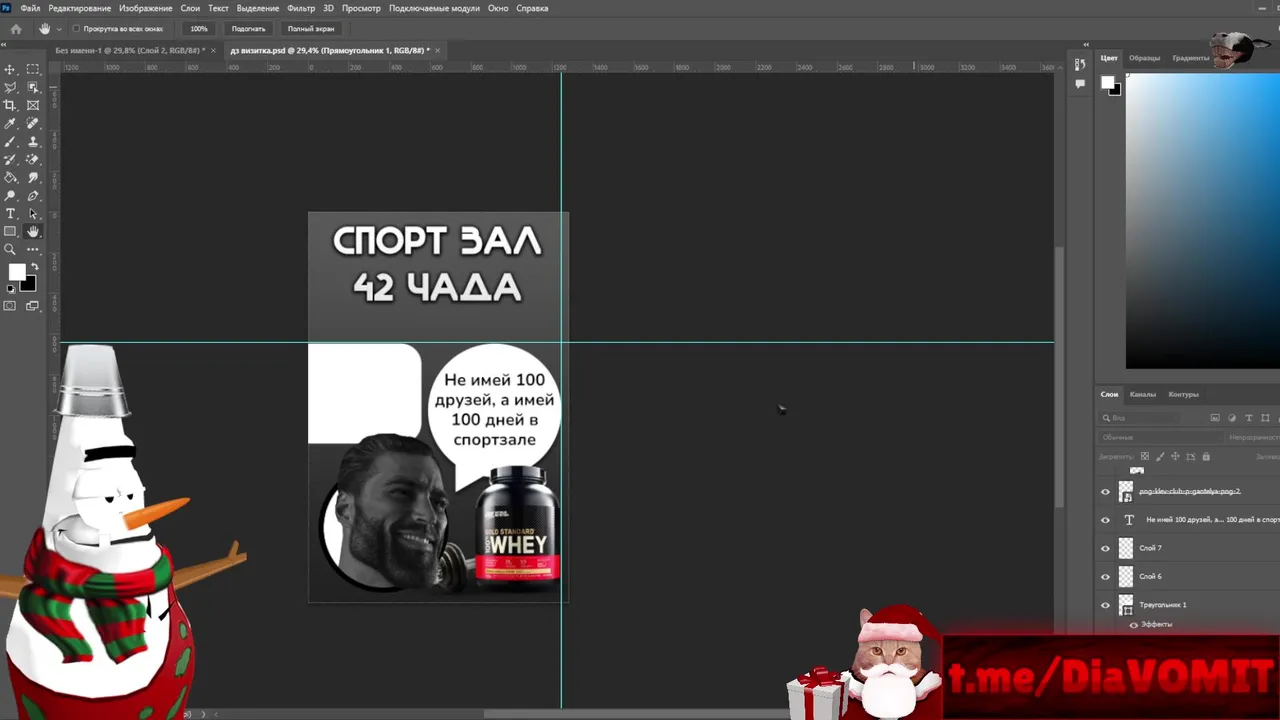Click the 100% zoom button
1280x720 pixels.
coord(199,29)
